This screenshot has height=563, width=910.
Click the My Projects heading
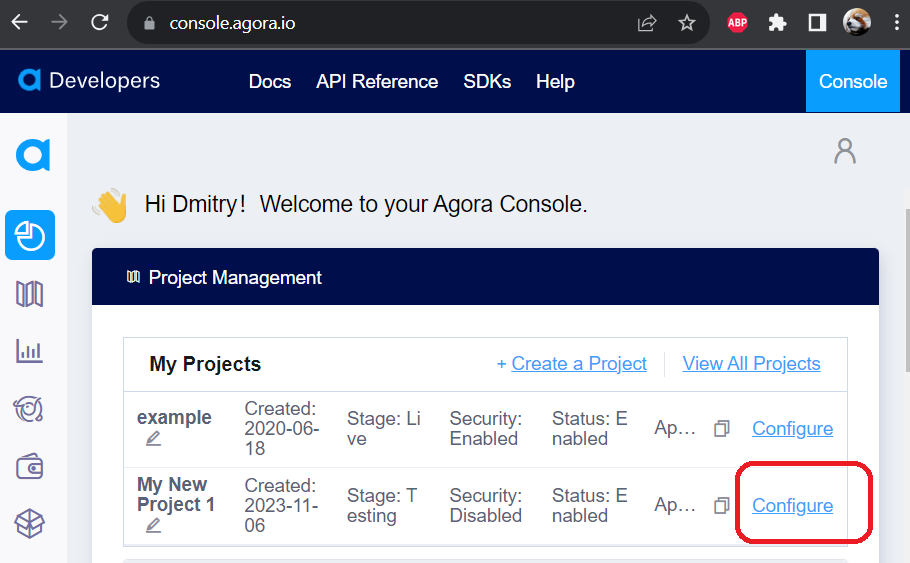pyautogui.click(x=205, y=364)
